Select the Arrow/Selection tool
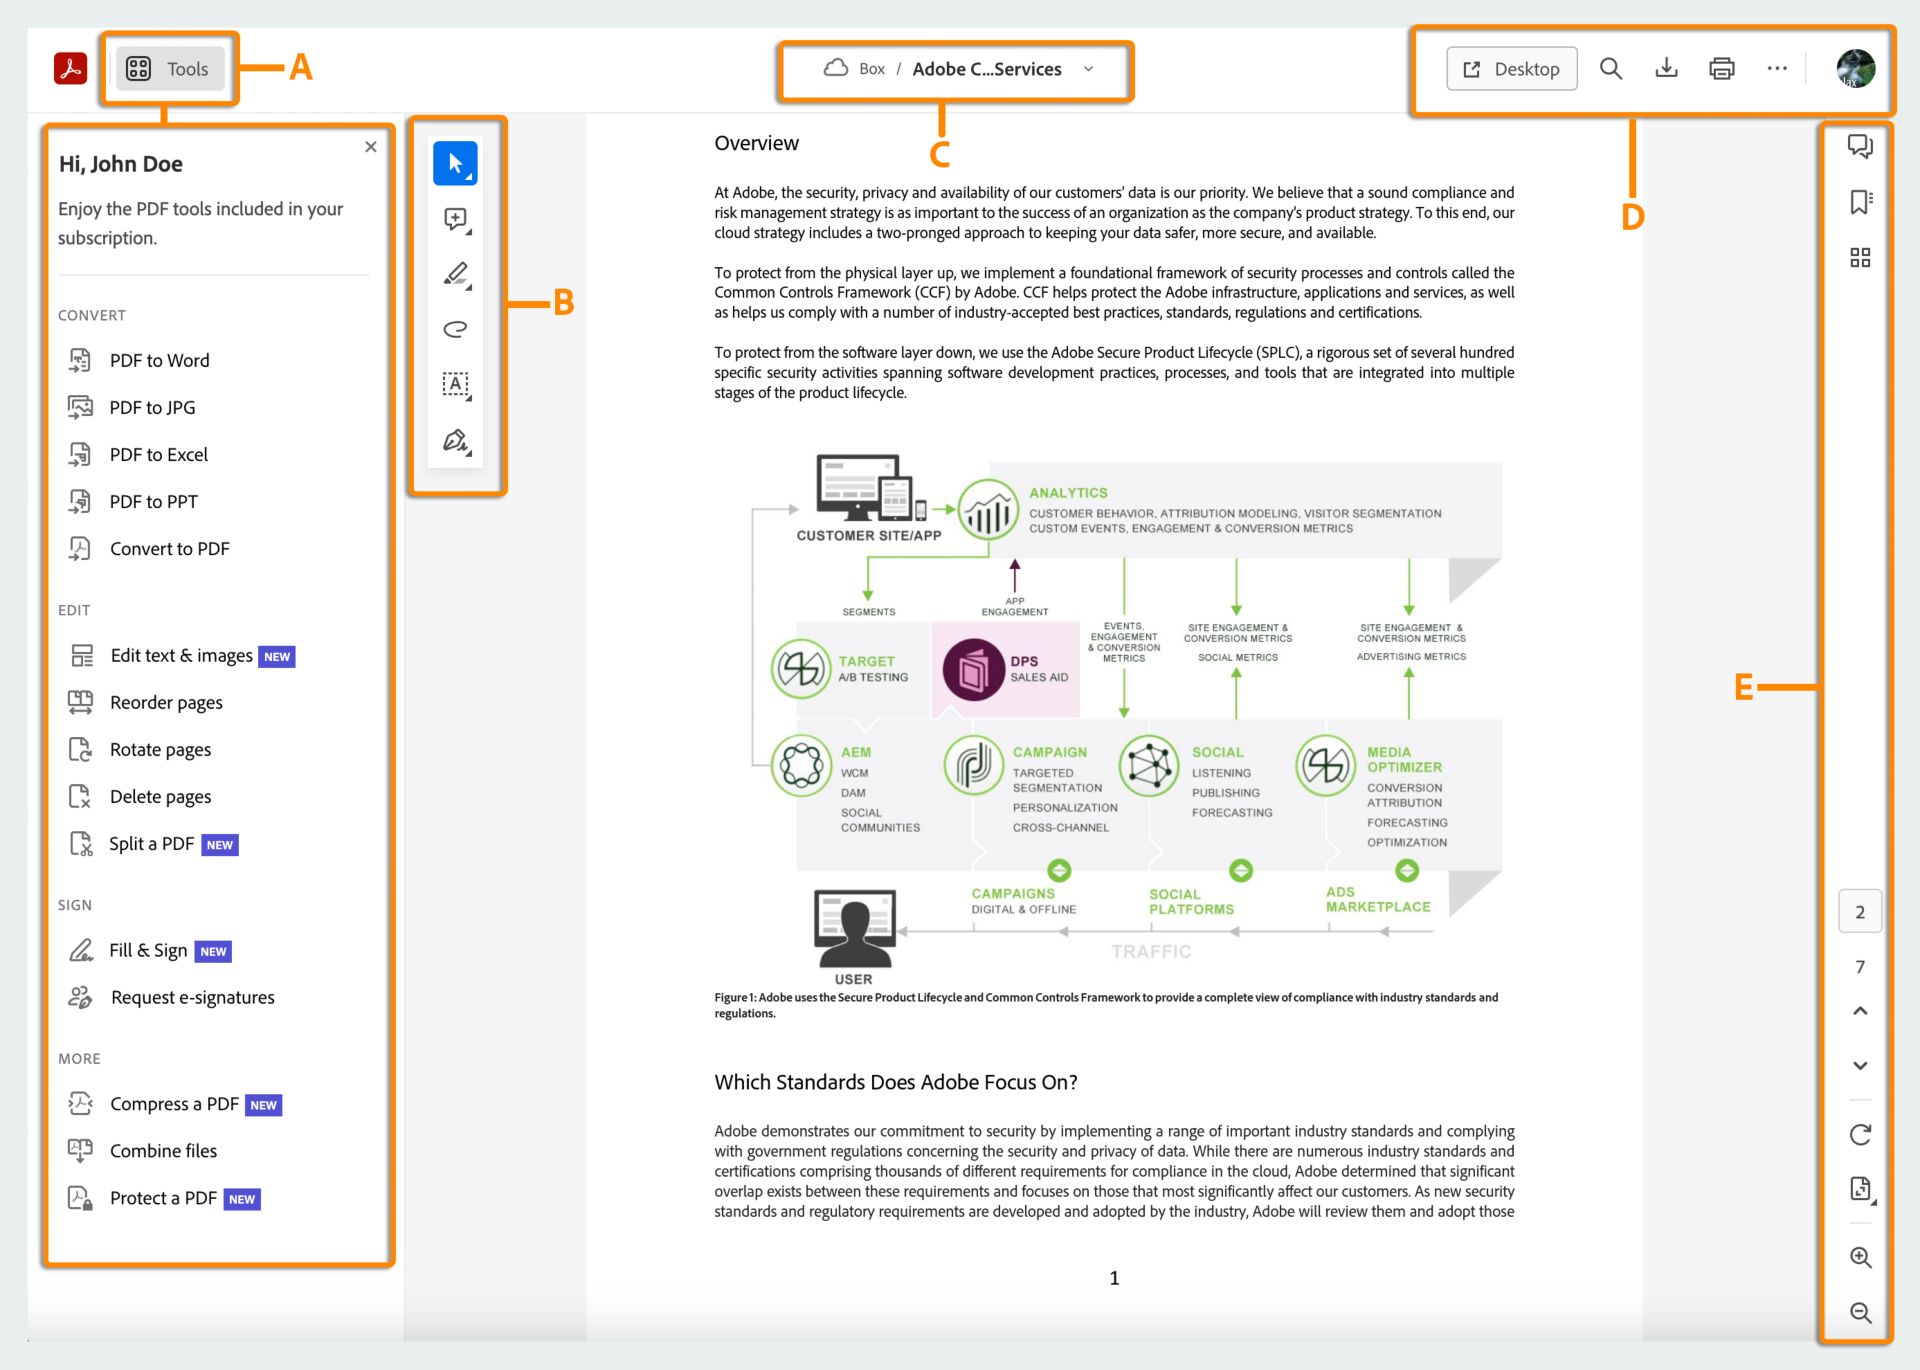 [x=455, y=163]
